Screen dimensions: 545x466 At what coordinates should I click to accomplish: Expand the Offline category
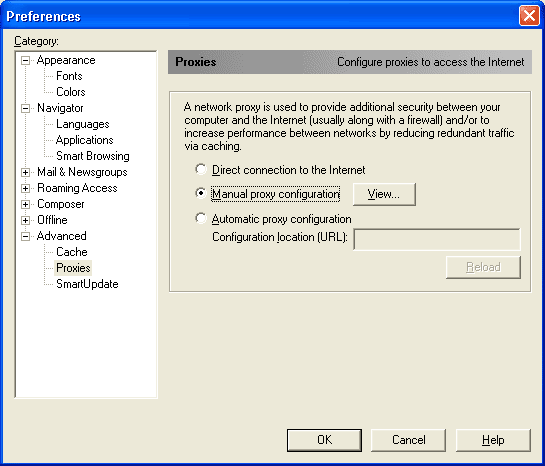pyautogui.click(x=25, y=220)
